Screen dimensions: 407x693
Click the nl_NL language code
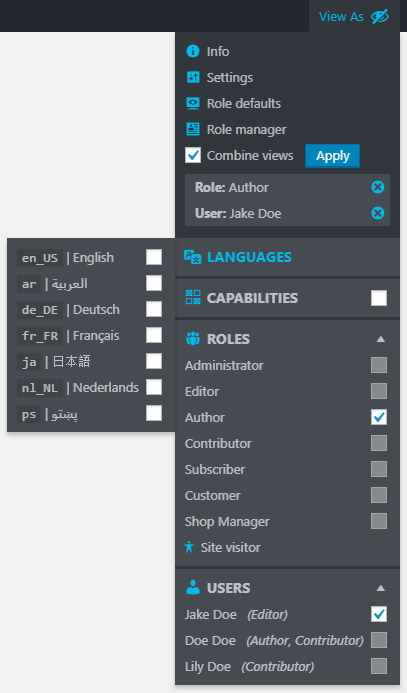click(40, 388)
